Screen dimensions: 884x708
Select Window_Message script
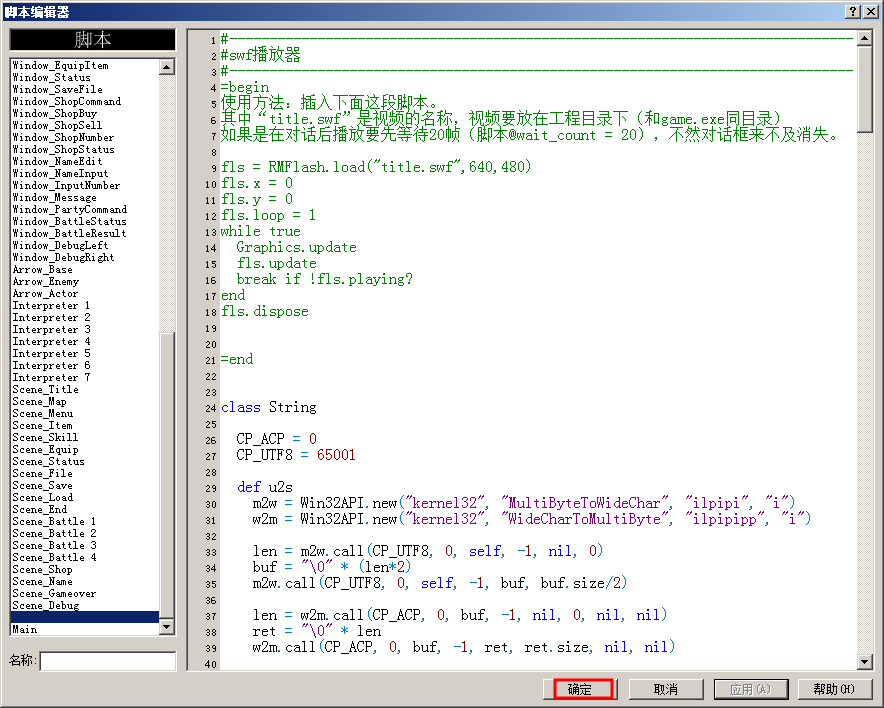point(54,197)
